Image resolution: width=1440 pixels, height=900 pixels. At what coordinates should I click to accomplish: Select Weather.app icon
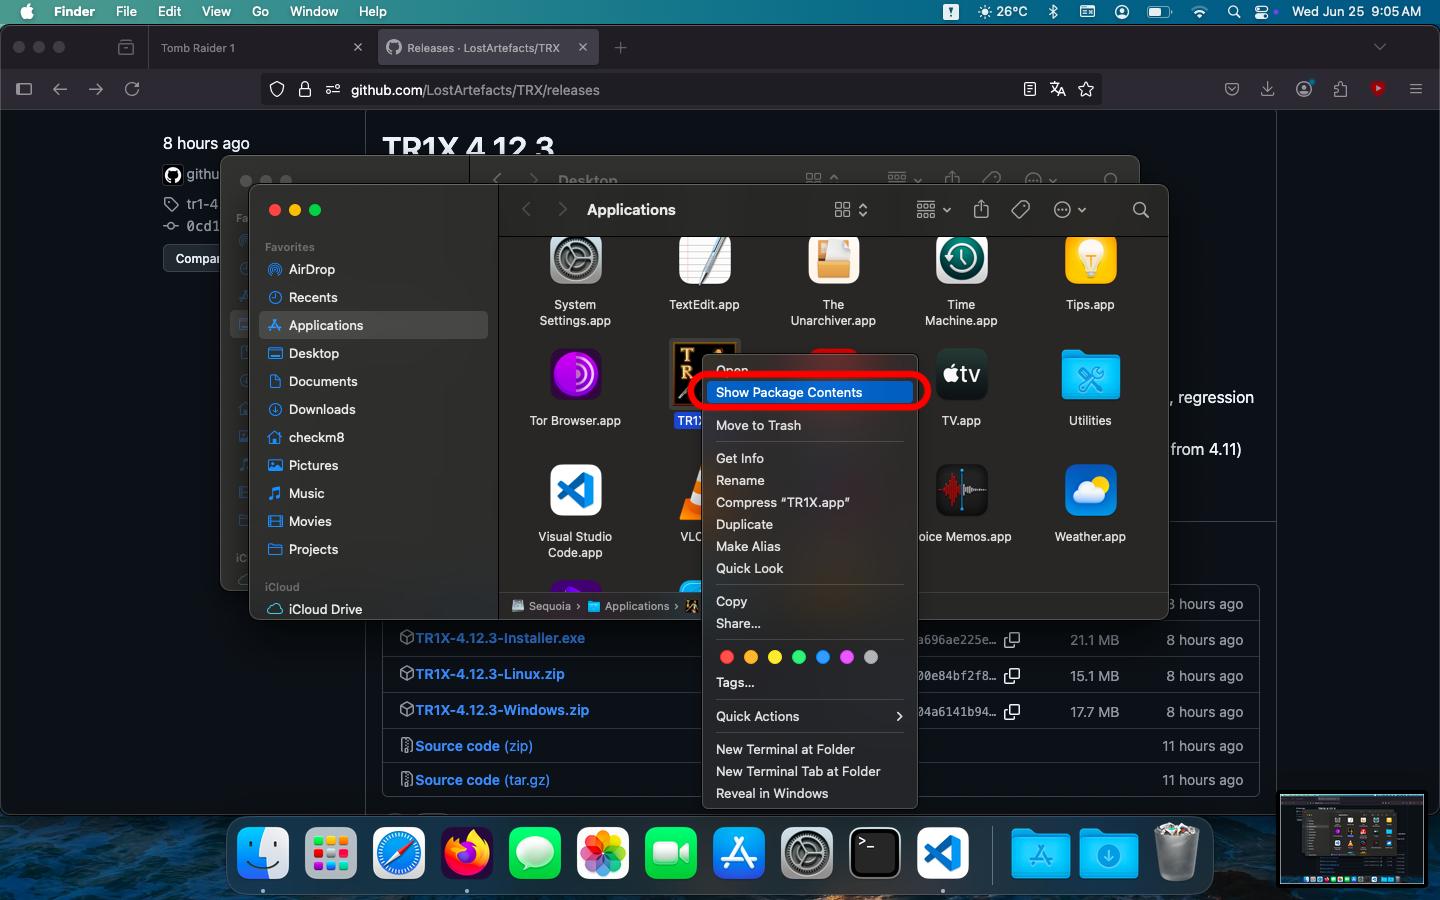tap(1090, 491)
